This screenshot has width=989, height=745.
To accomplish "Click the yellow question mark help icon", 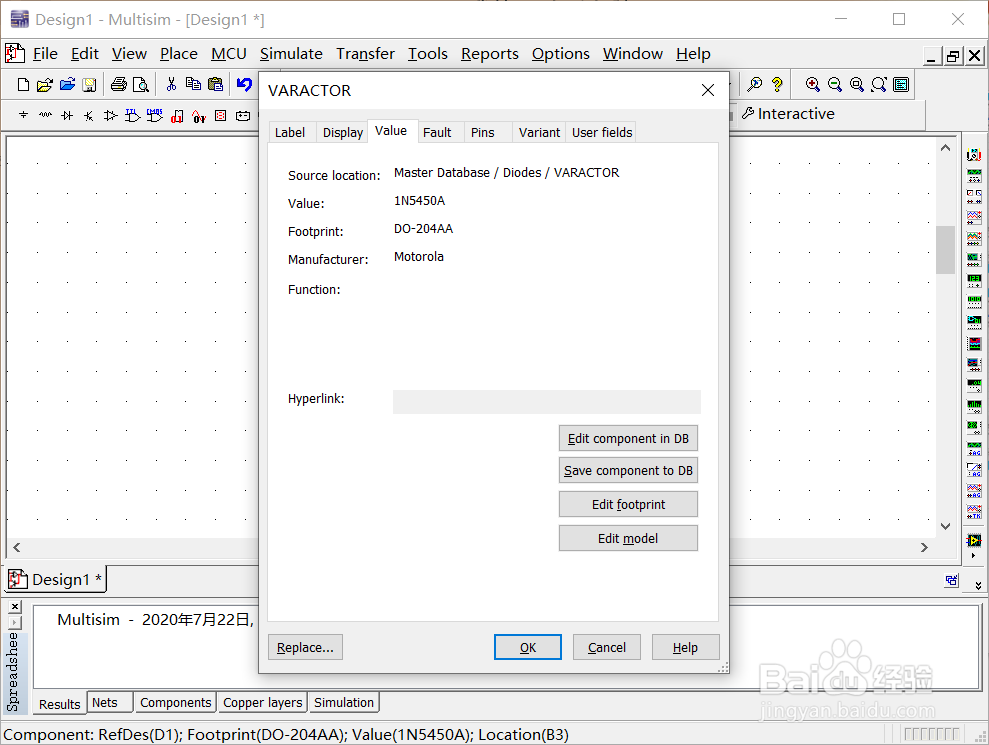I will click(777, 85).
